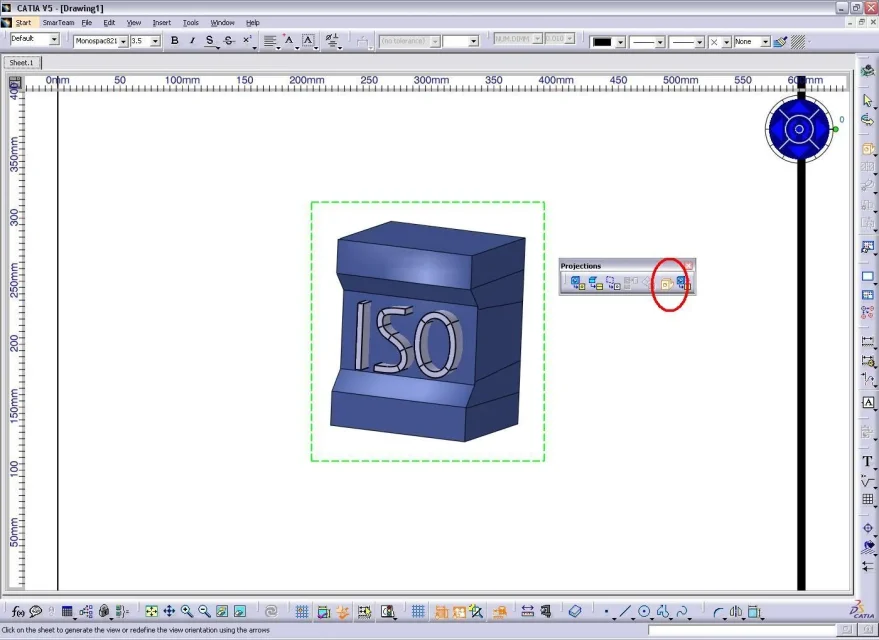This screenshot has height=640, width=879.
Task: Open the black color dropdown
Action: 621,42
